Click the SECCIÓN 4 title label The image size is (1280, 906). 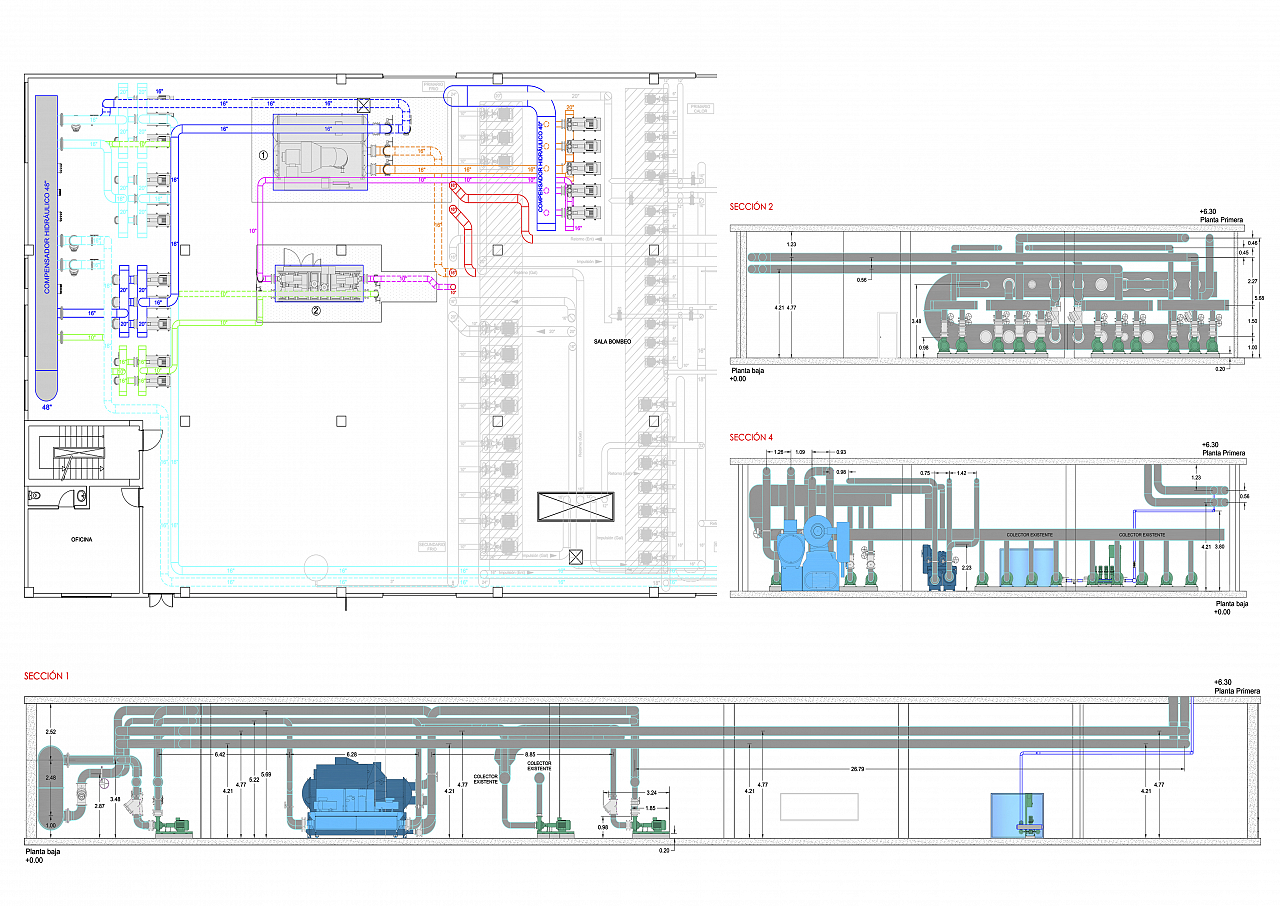[751, 438]
